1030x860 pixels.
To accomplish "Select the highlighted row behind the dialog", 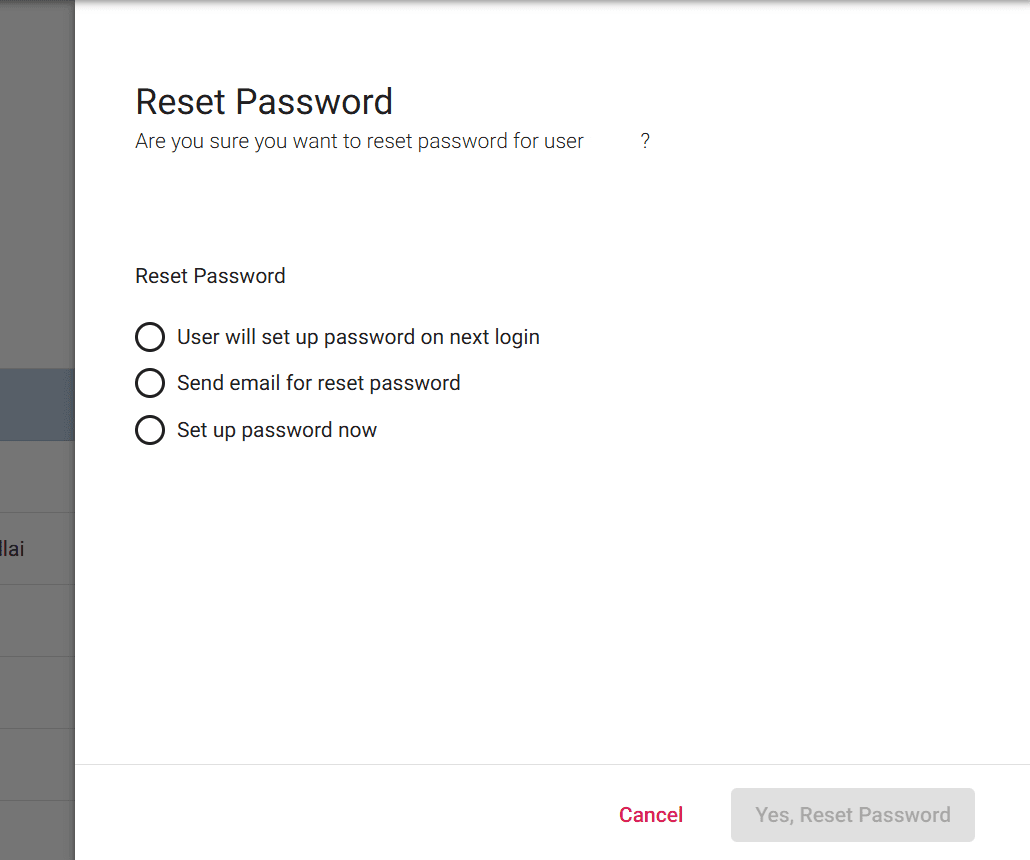I will click(x=37, y=404).
